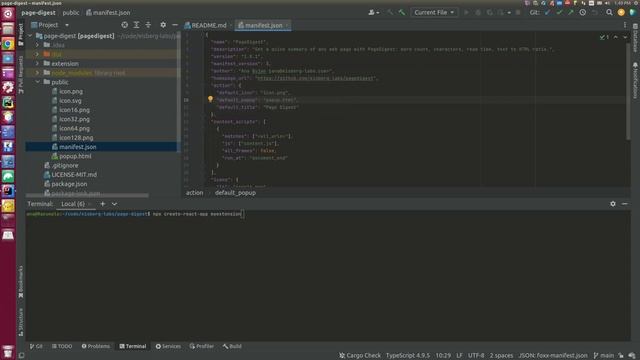Image resolution: width=640 pixels, height=360 pixels.
Task: Click the Select Opened File target icon
Action: (124, 25)
